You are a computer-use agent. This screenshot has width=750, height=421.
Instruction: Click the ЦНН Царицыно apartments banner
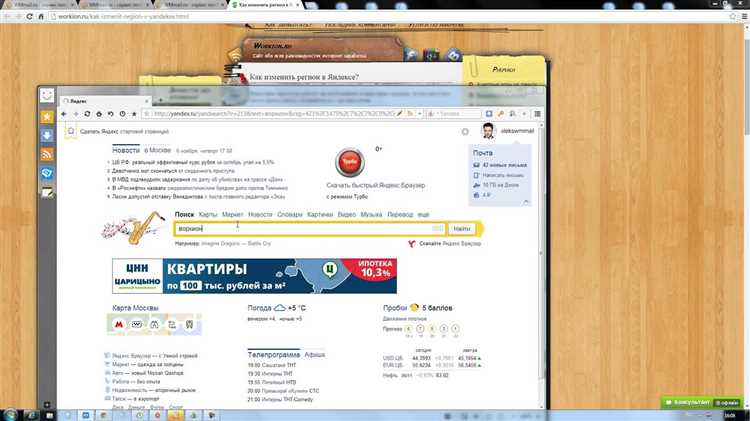click(254, 276)
